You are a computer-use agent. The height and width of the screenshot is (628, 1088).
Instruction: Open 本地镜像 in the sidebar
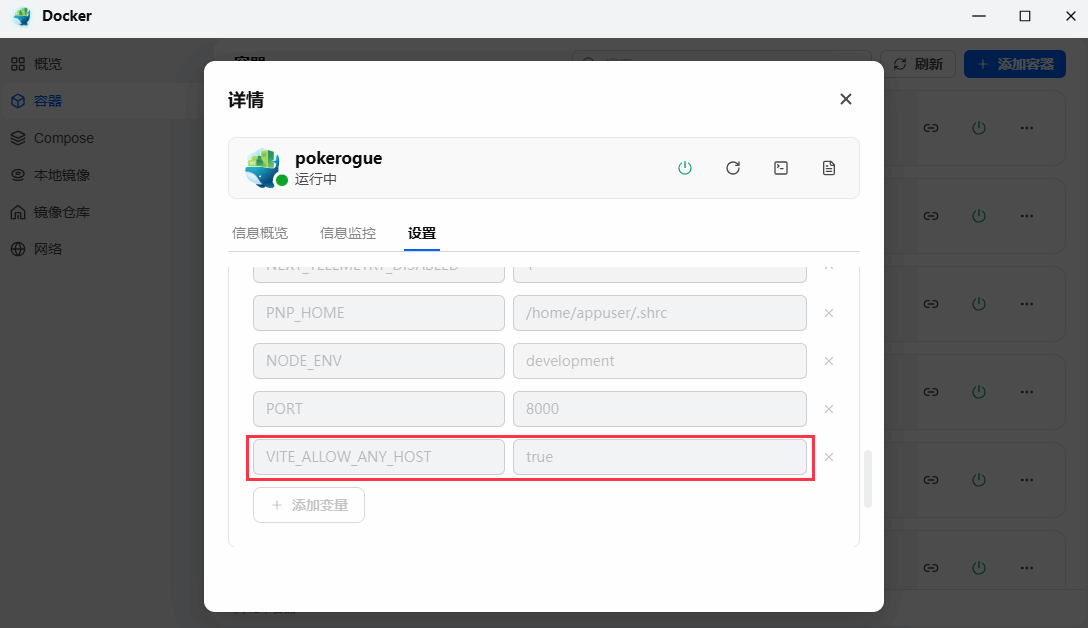(x=51, y=175)
